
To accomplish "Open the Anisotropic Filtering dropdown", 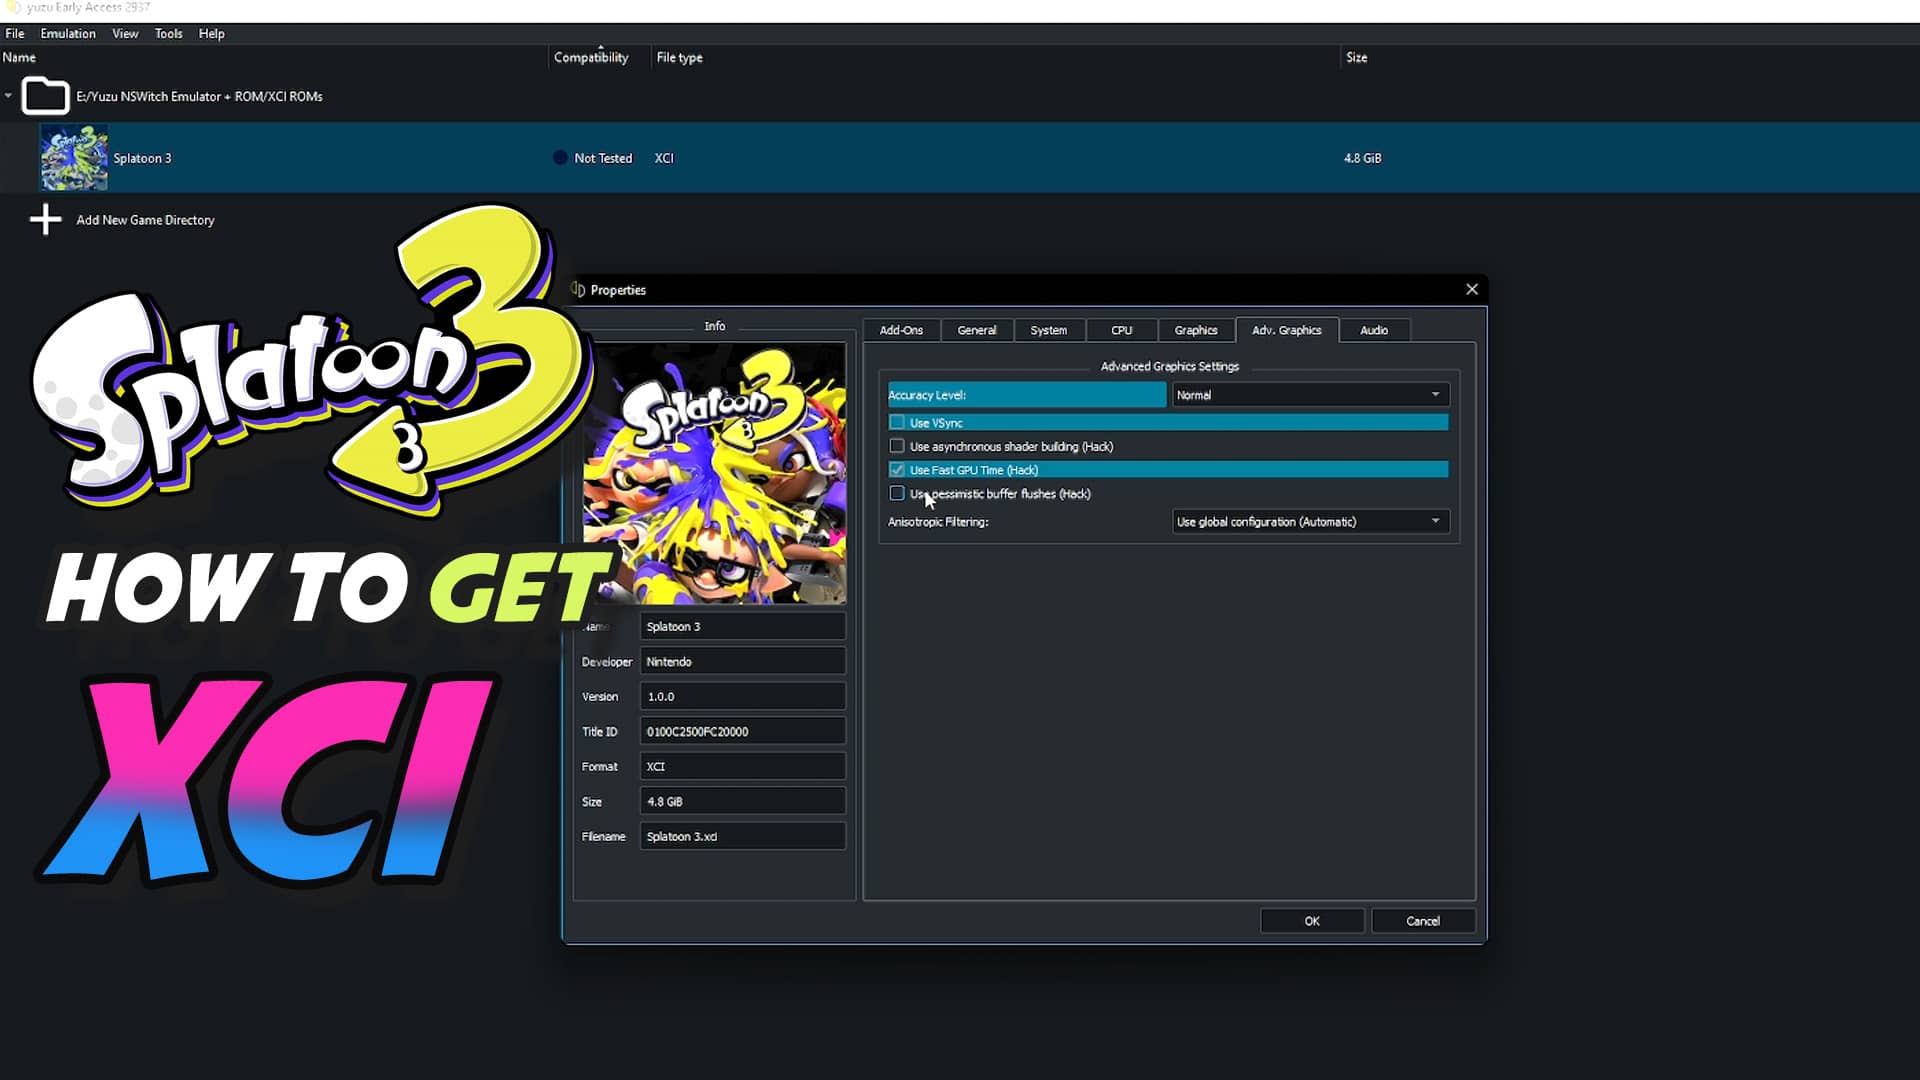I will pos(1310,521).
